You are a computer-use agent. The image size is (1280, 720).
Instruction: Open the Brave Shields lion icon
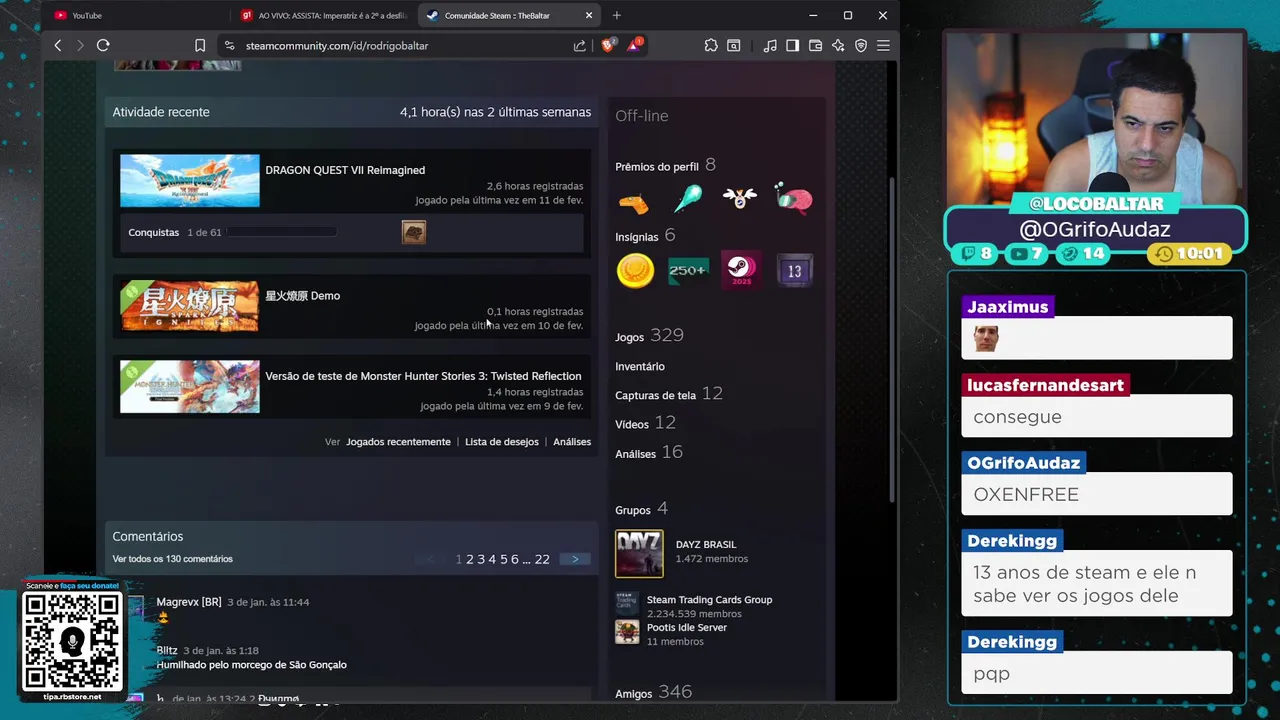click(x=607, y=45)
